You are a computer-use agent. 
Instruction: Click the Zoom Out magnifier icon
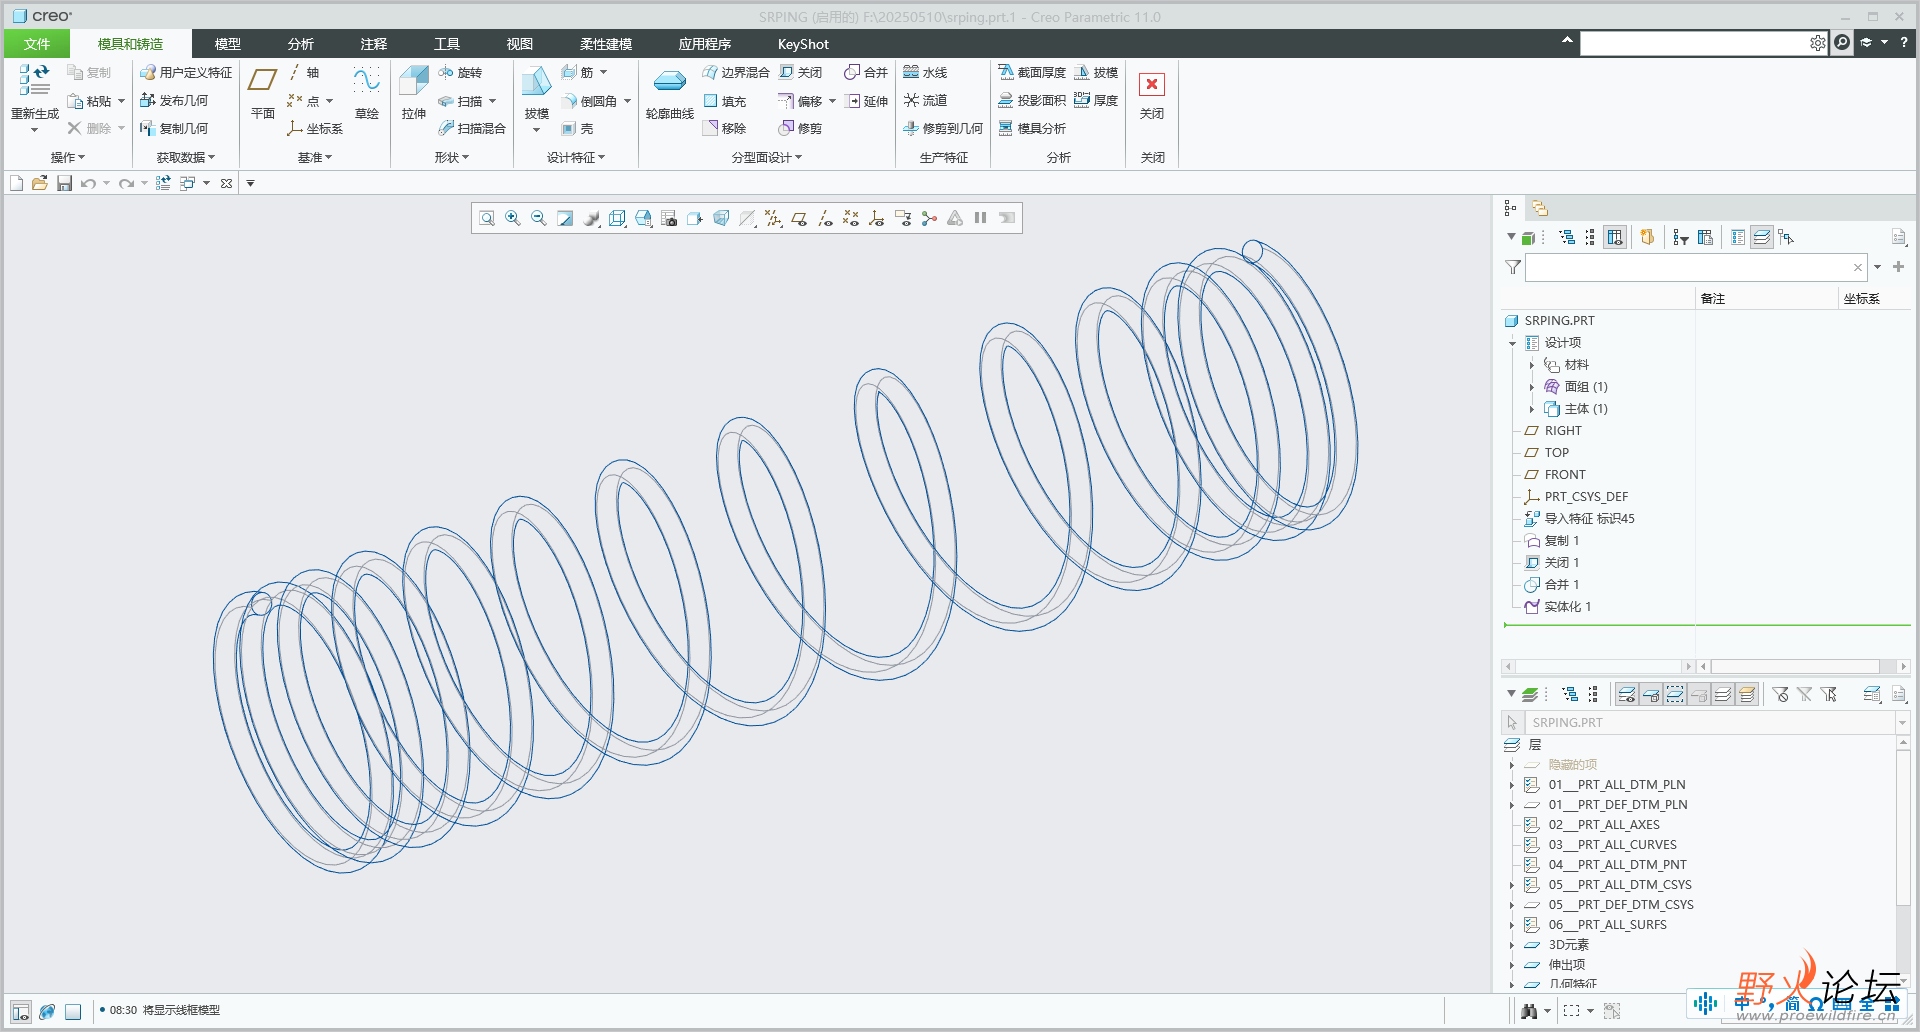click(539, 218)
